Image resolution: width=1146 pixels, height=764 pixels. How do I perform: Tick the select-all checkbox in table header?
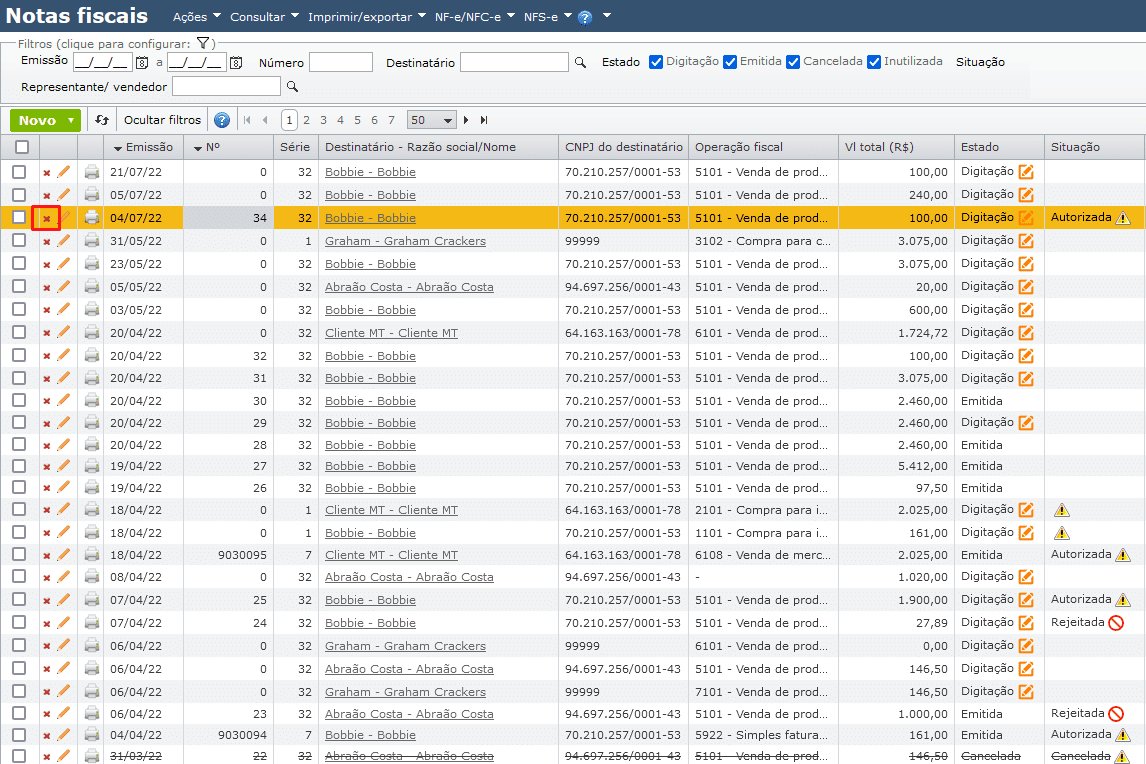(x=21, y=147)
